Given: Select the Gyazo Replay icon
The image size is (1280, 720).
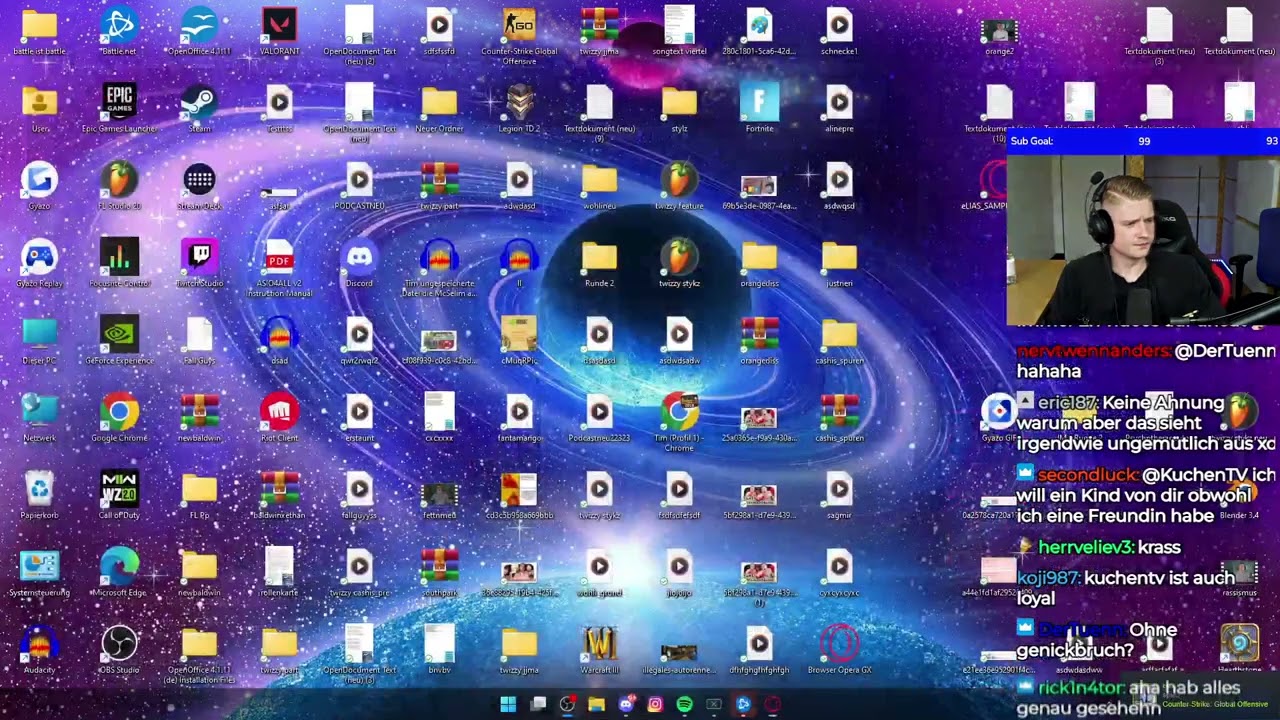Looking at the screenshot, I should 39,263.
